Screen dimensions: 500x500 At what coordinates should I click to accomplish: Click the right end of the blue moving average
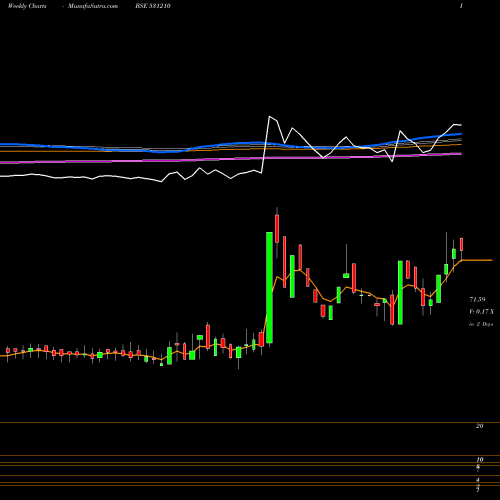pyautogui.click(x=460, y=134)
